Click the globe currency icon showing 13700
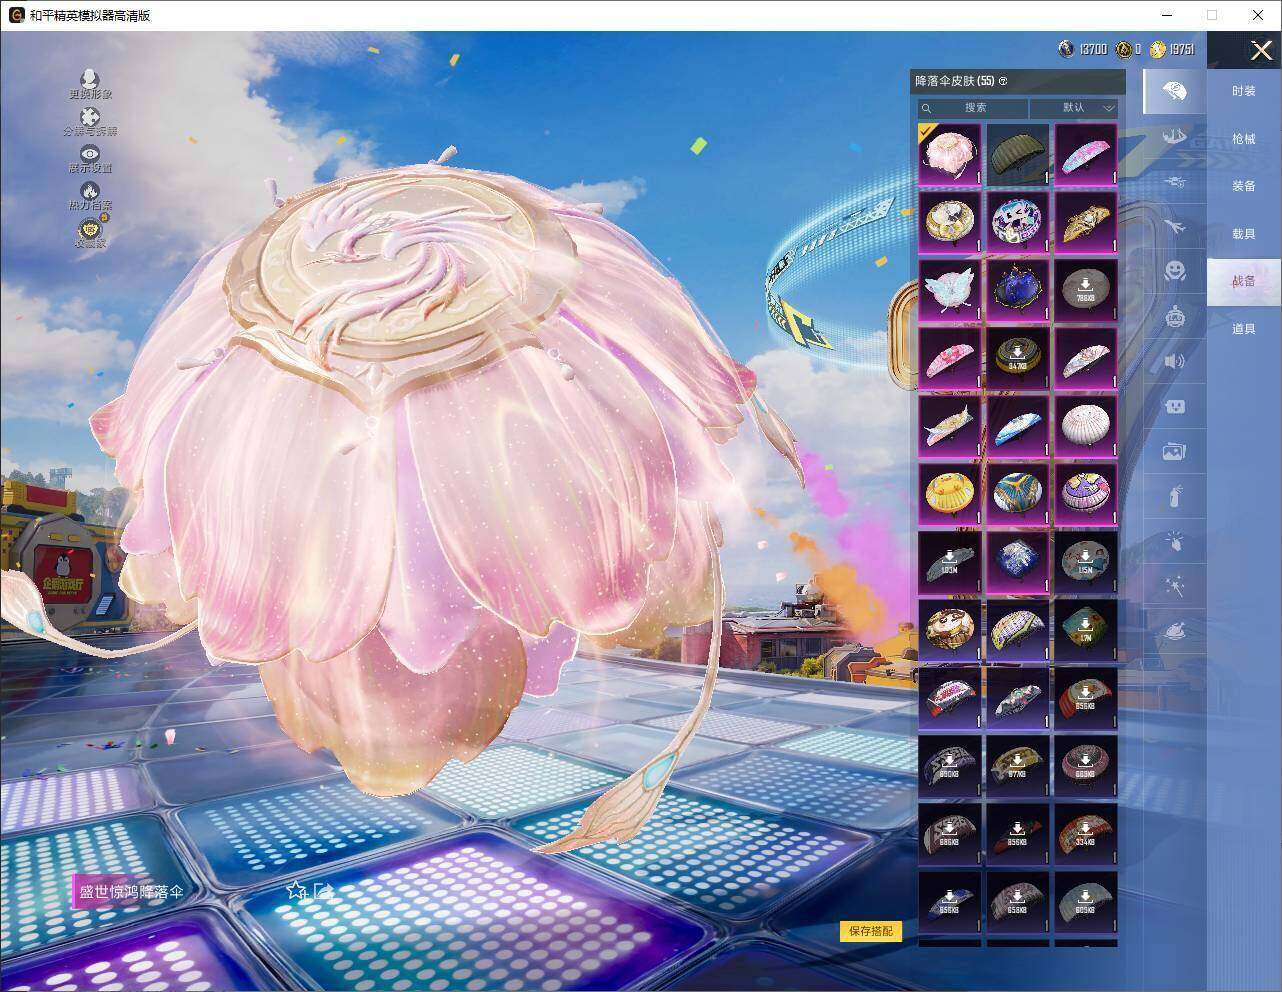1282x992 pixels. (x=1066, y=49)
